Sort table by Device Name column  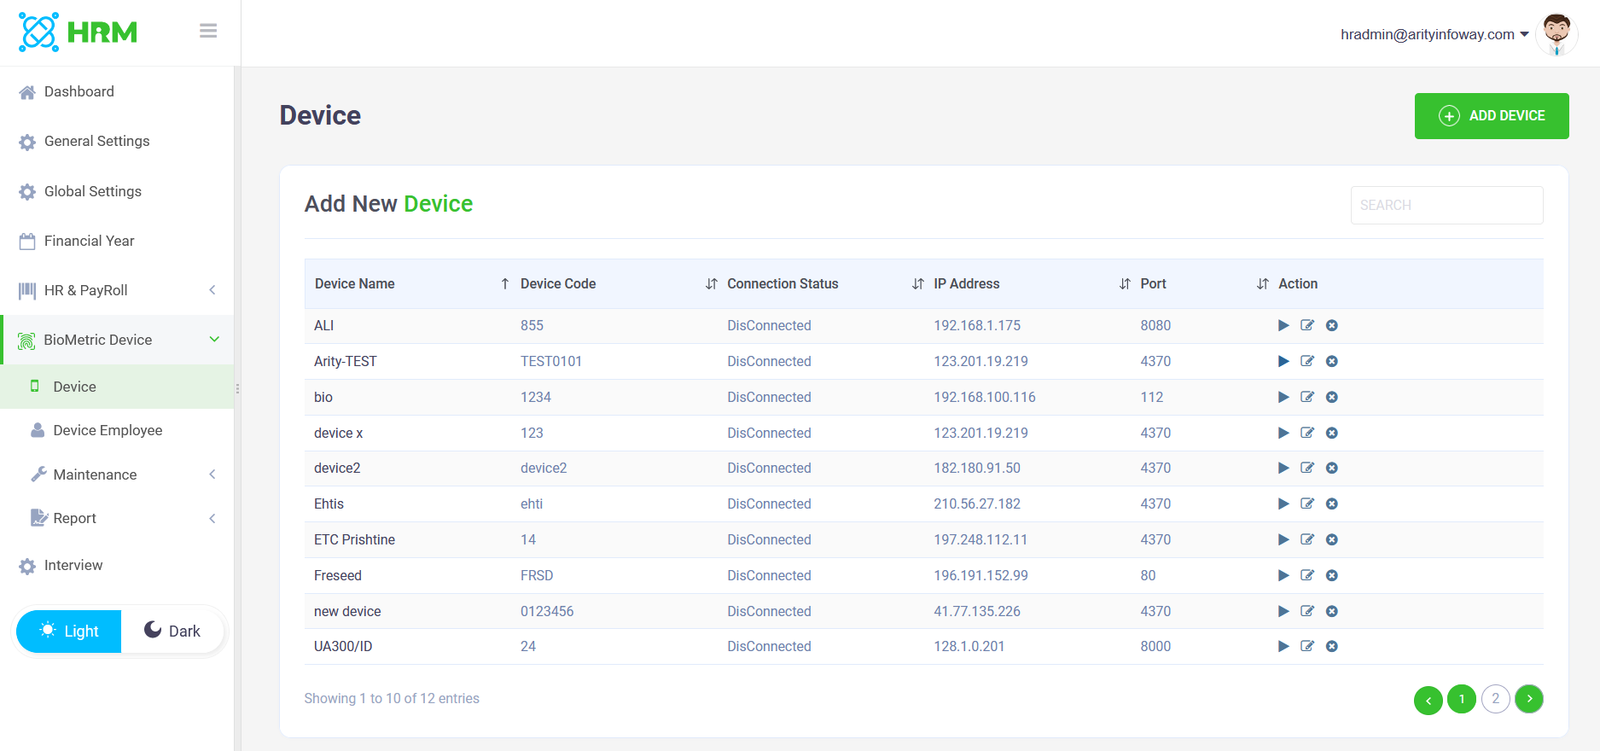coord(355,284)
